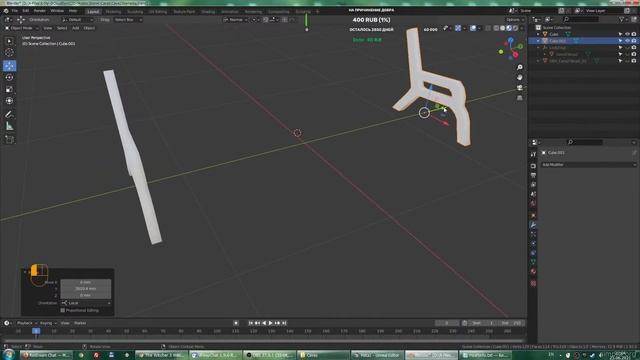Image resolution: width=640 pixels, height=360 pixels.
Task: Activate the Transform tool
Action: (9, 100)
